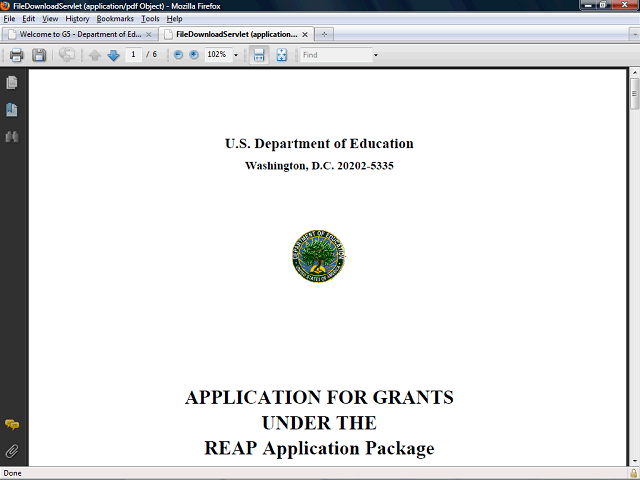Click the page number input field

(x=133, y=55)
